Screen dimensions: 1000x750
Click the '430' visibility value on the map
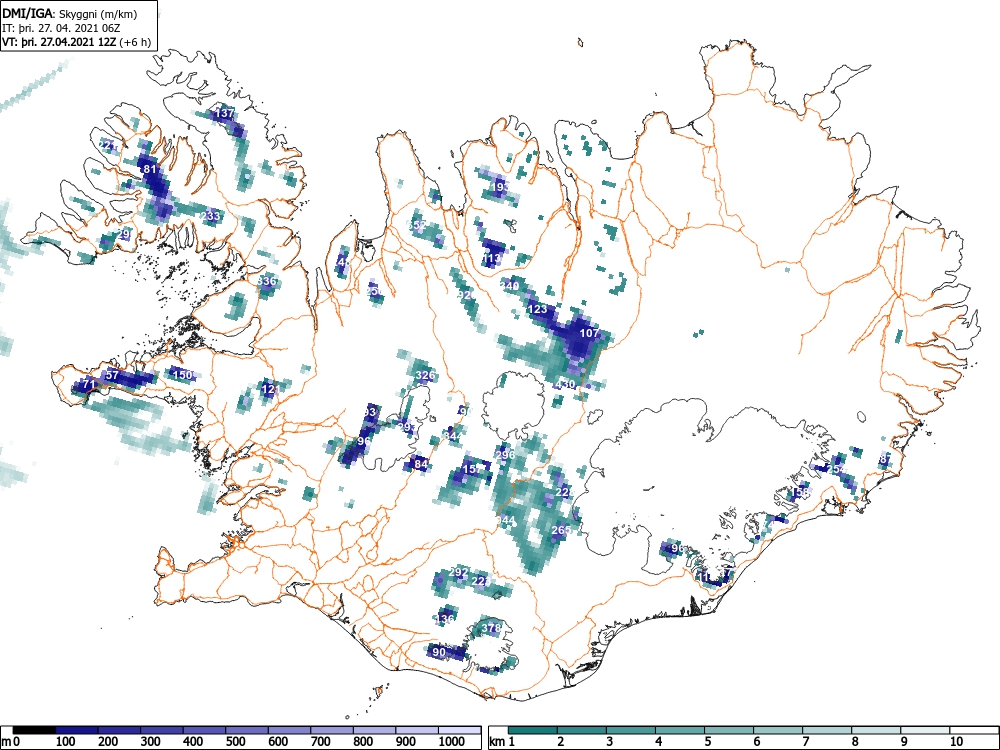(566, 384)
